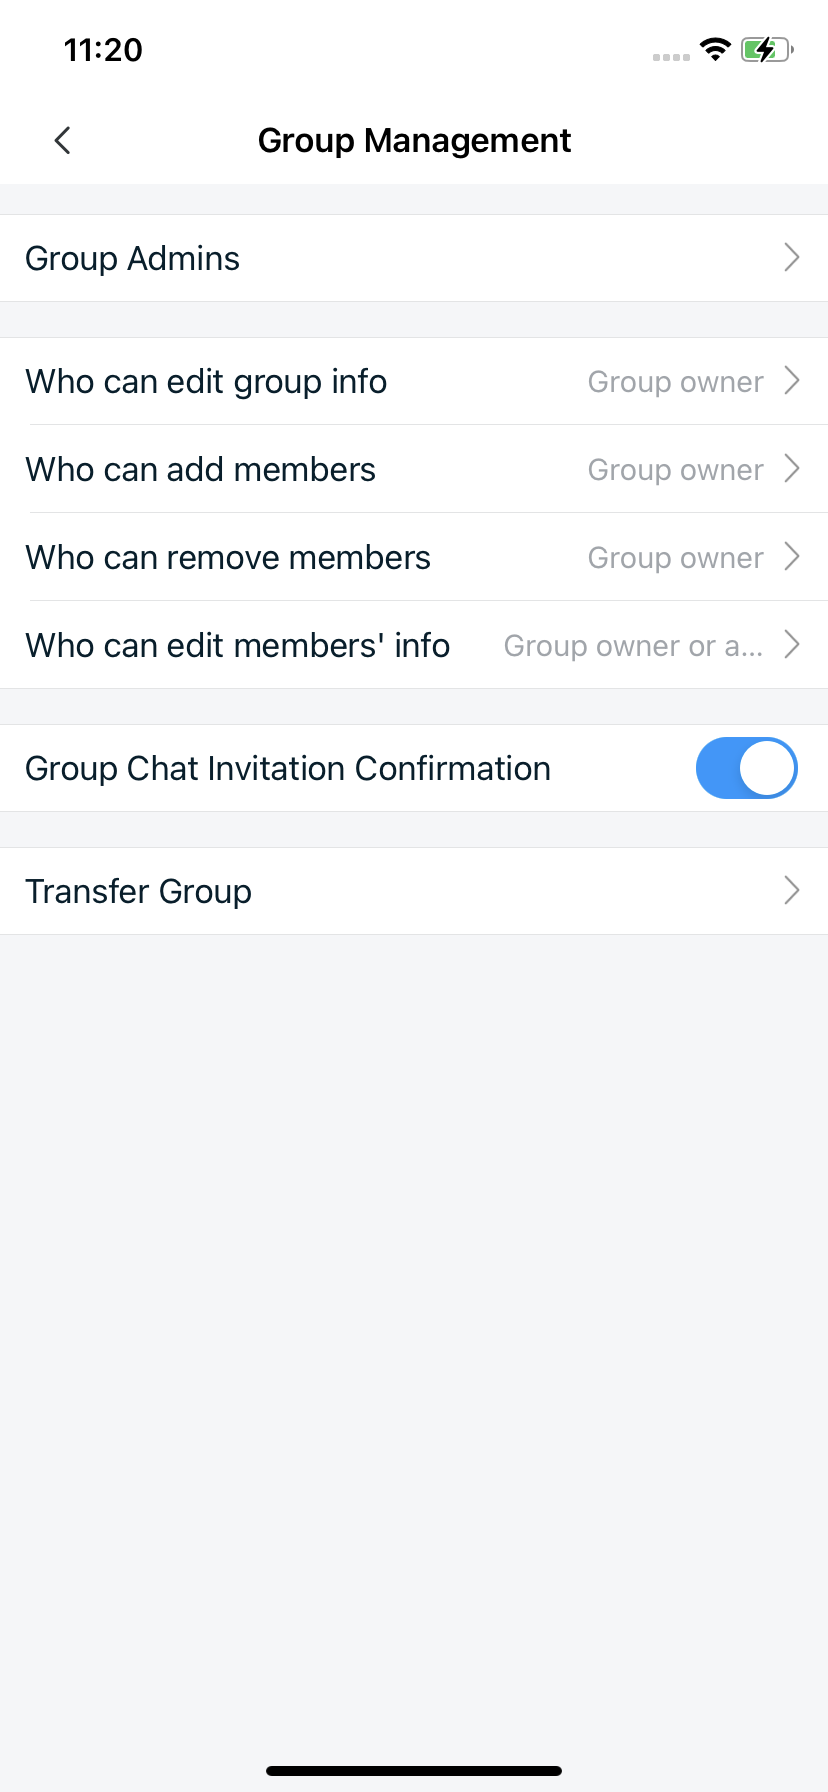Tap the cellular signal dots icon
828x1792 pixels.
point(671,57)
